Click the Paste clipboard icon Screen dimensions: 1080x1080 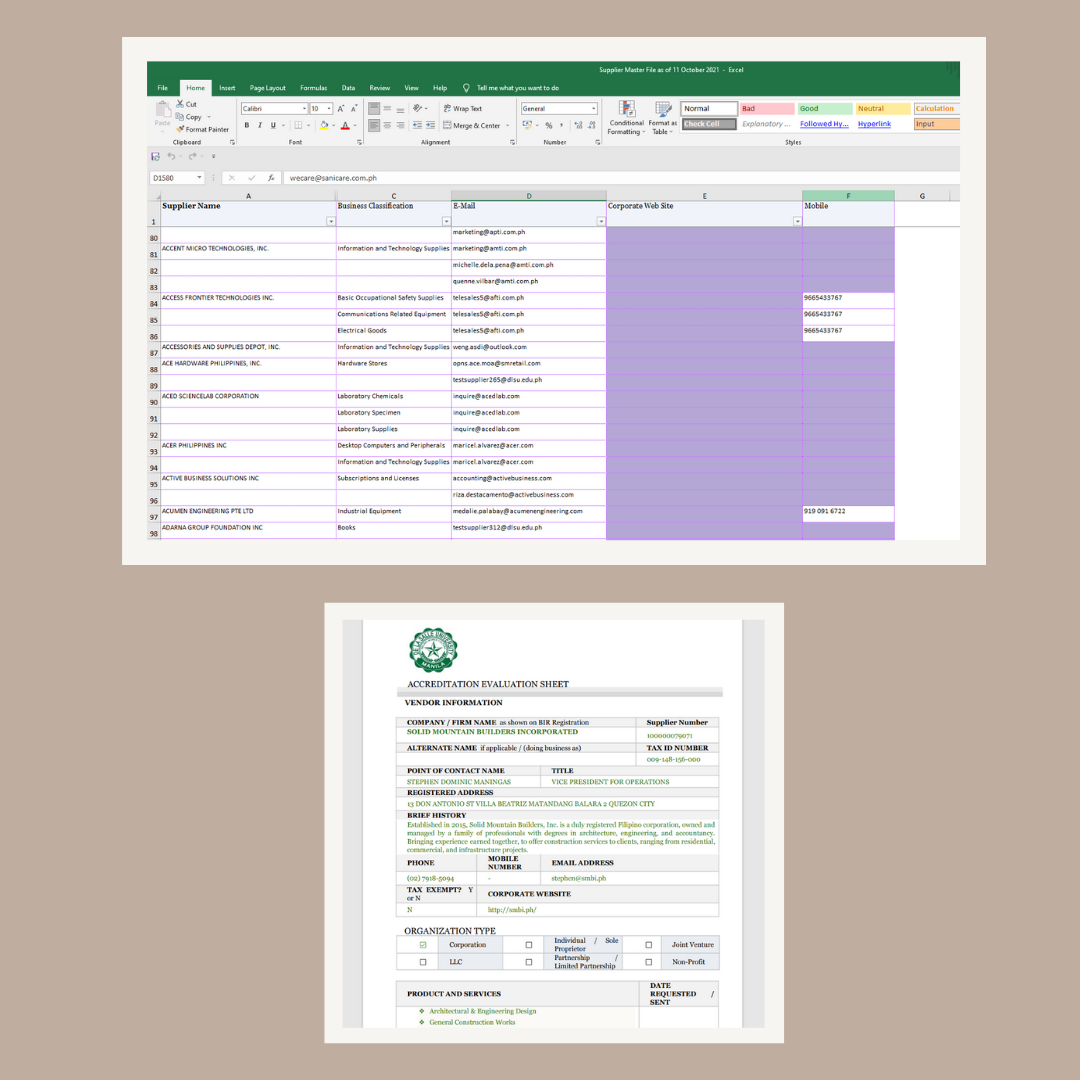pos(163,110)
